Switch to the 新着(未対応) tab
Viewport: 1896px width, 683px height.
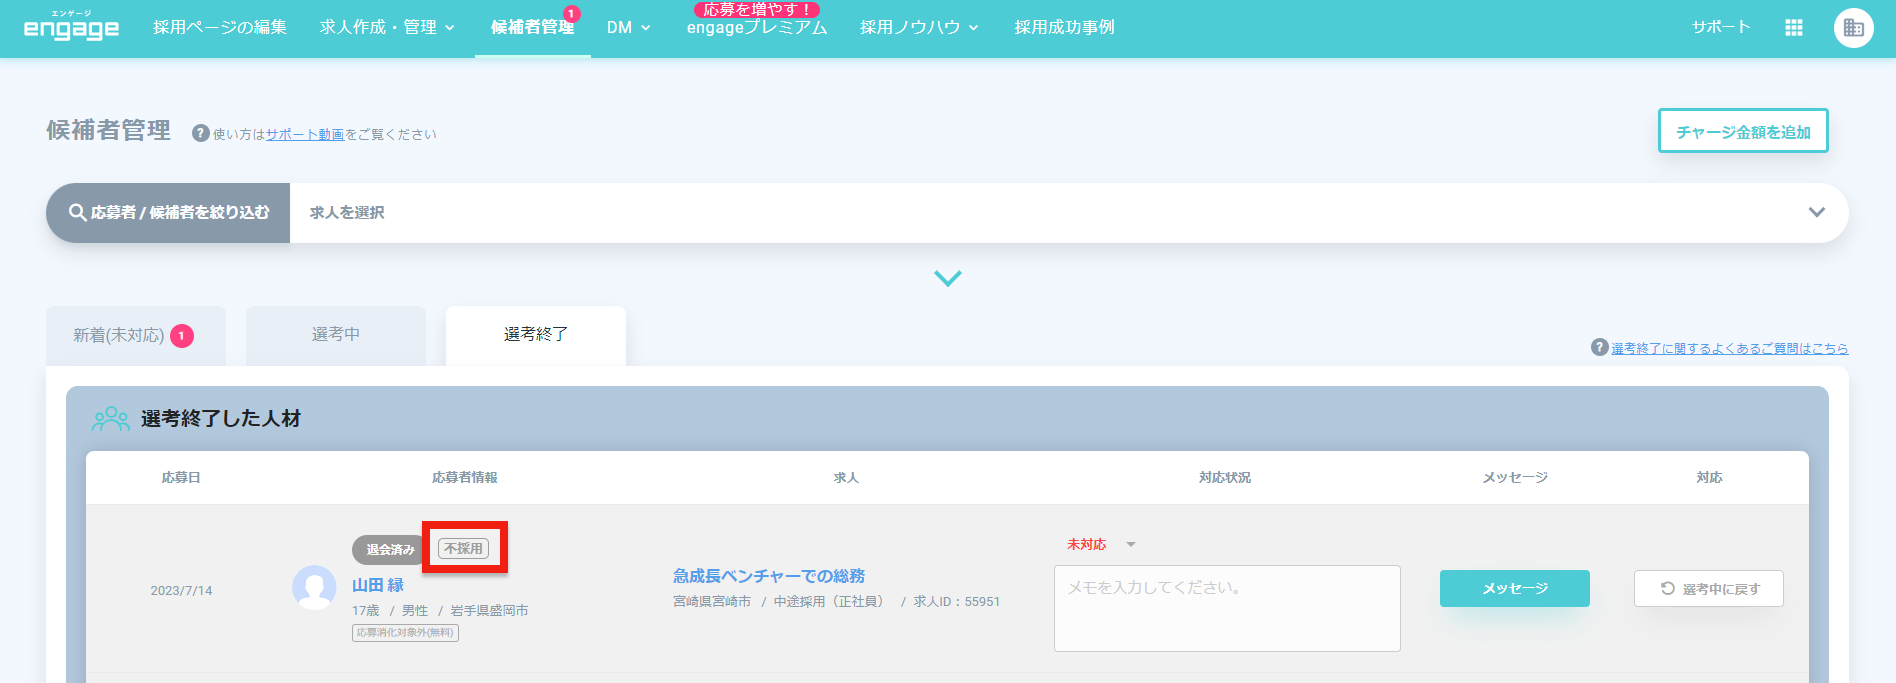tap(135, 335)
